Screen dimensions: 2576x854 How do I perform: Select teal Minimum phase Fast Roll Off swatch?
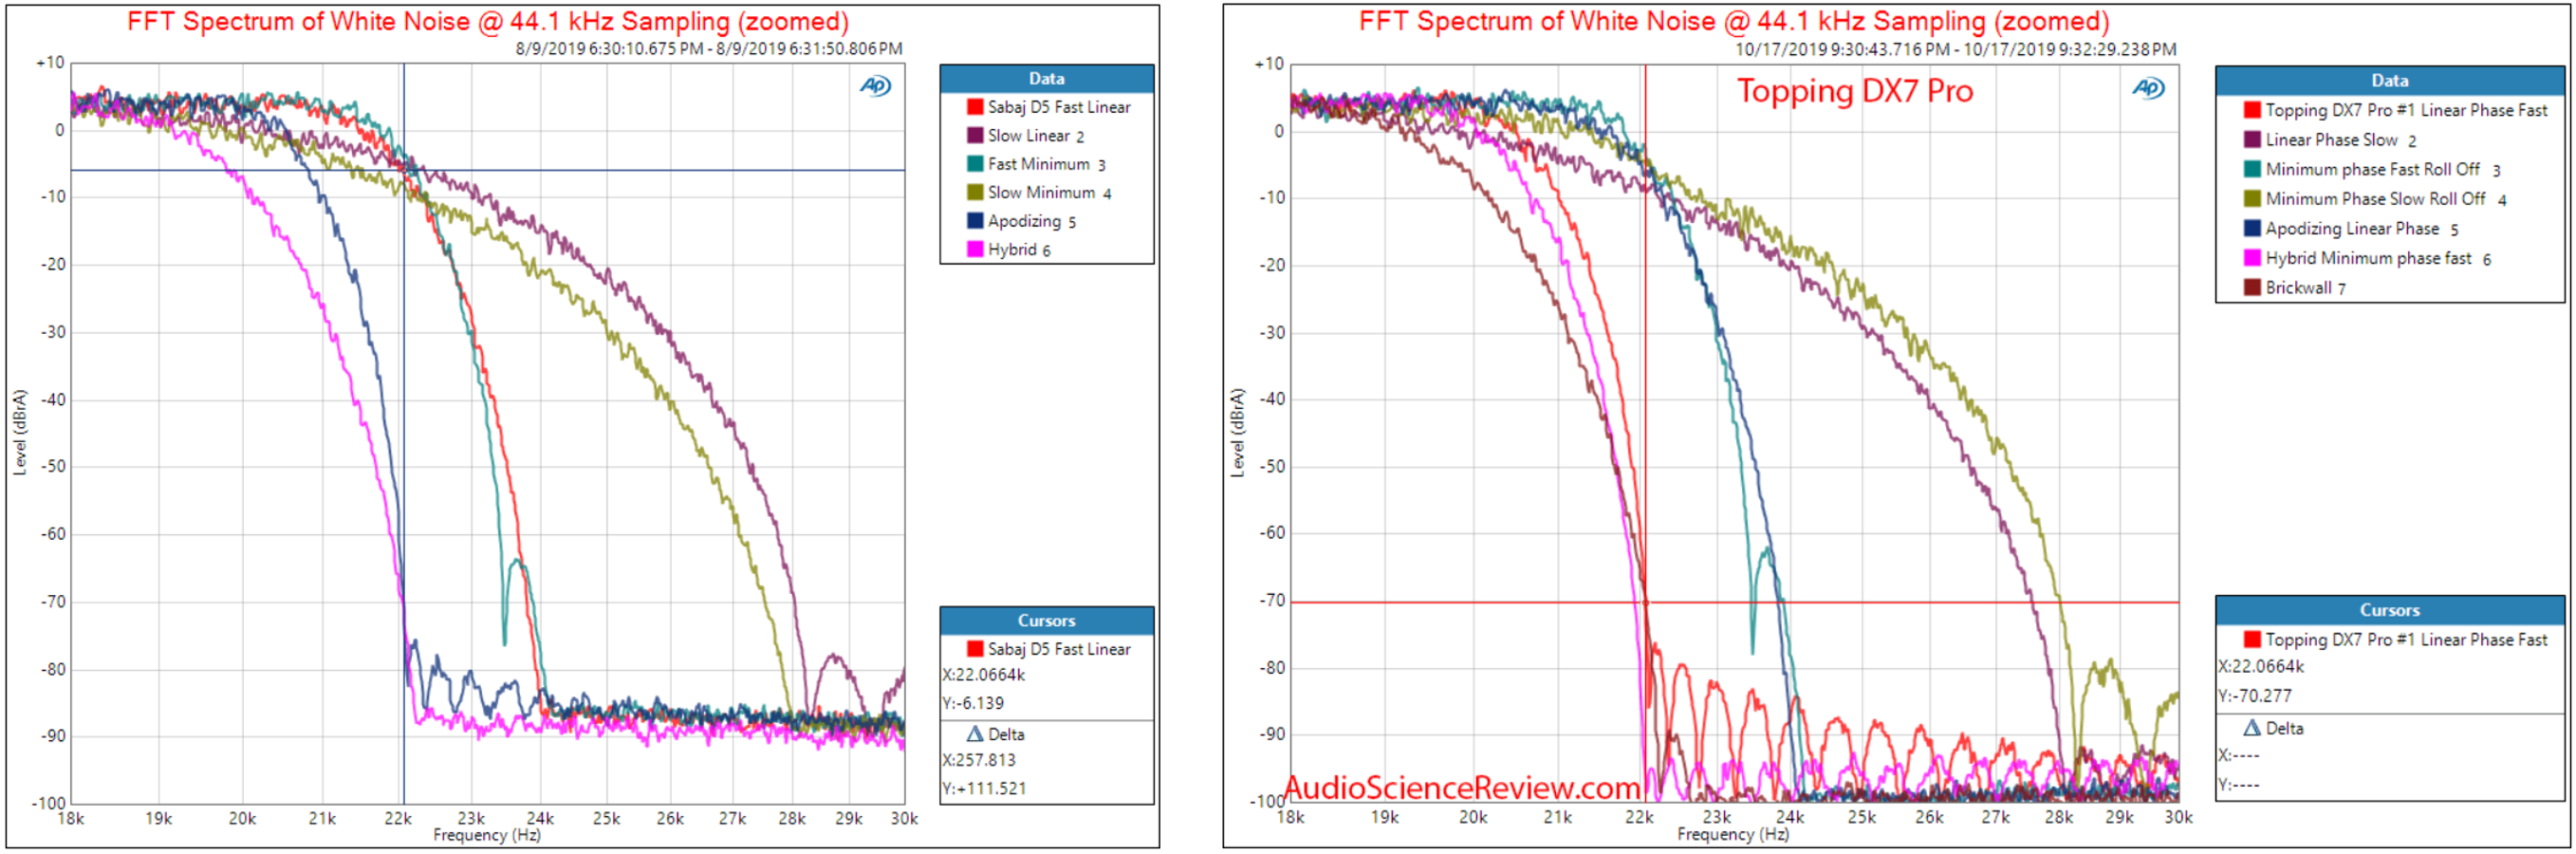[x=2252, y=169]
